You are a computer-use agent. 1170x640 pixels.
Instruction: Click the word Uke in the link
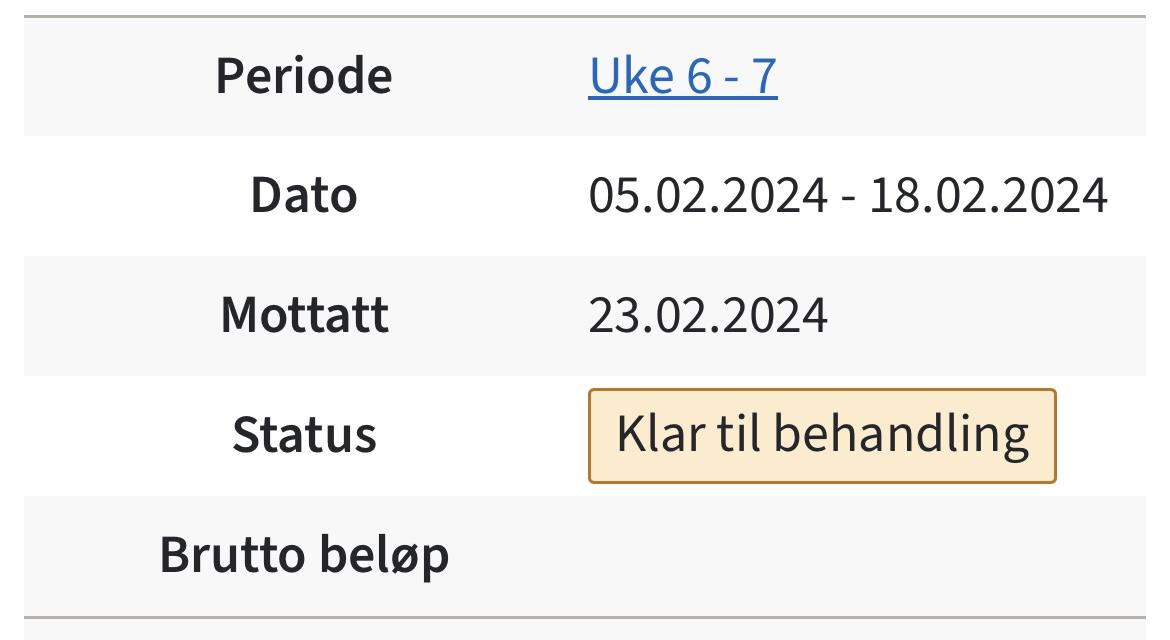coord(631,76)
